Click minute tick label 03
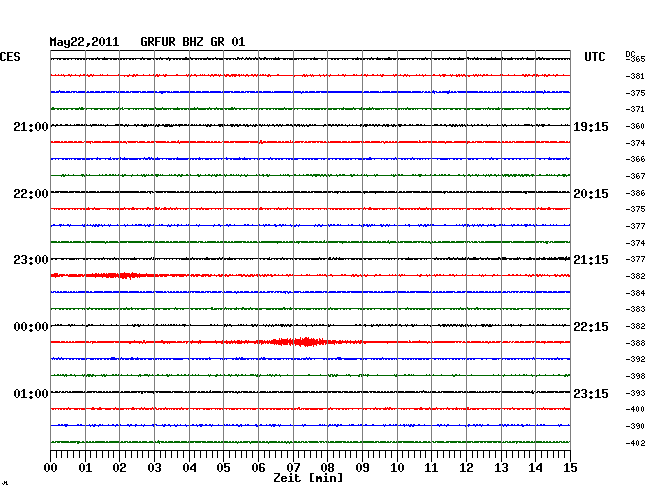Image resolution: width=650 pixels, height=494 pixels. click(154, 468)
